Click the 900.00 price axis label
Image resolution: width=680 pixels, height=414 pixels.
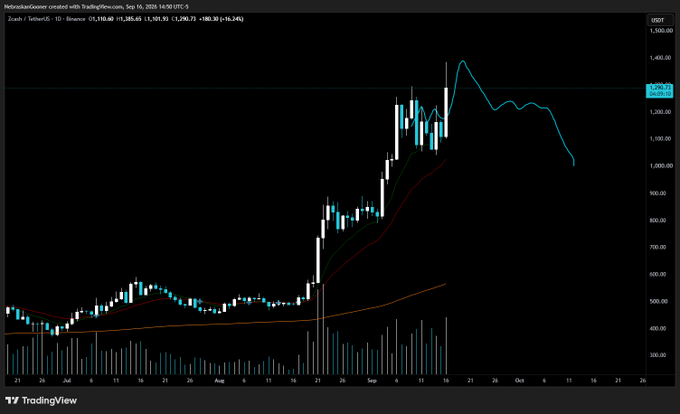coord(658,193)
